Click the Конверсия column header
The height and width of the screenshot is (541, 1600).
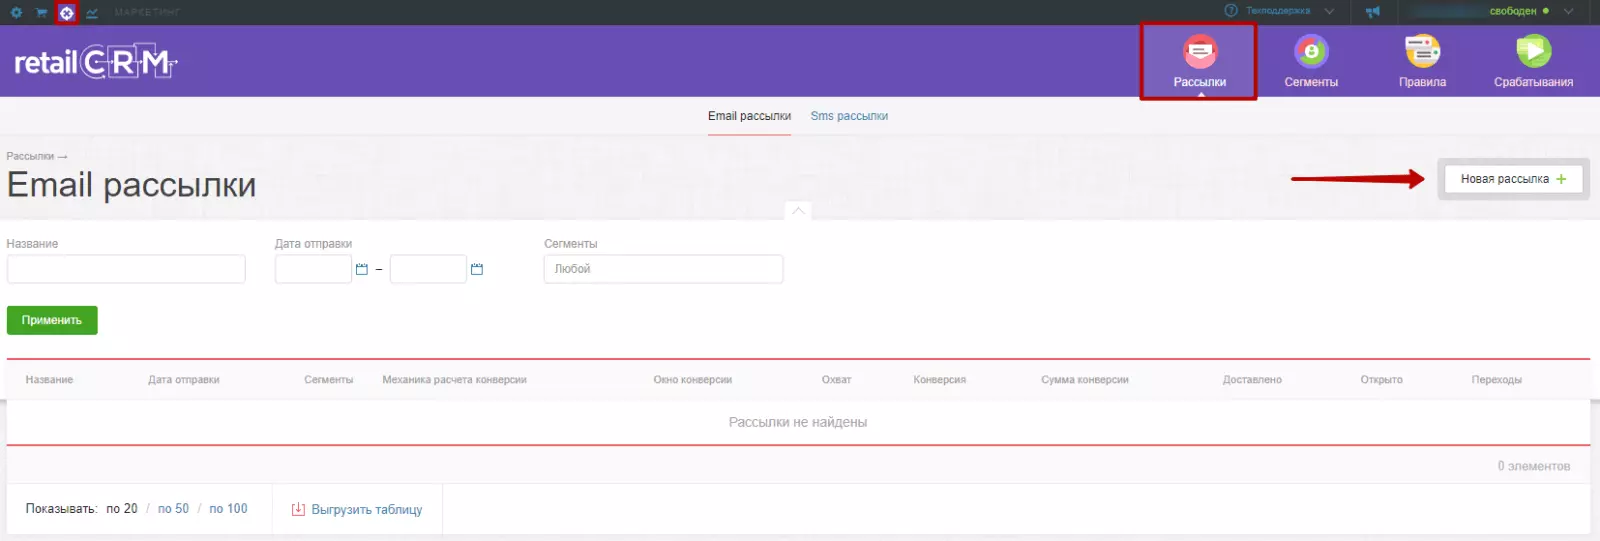click(x=939, y=380)
